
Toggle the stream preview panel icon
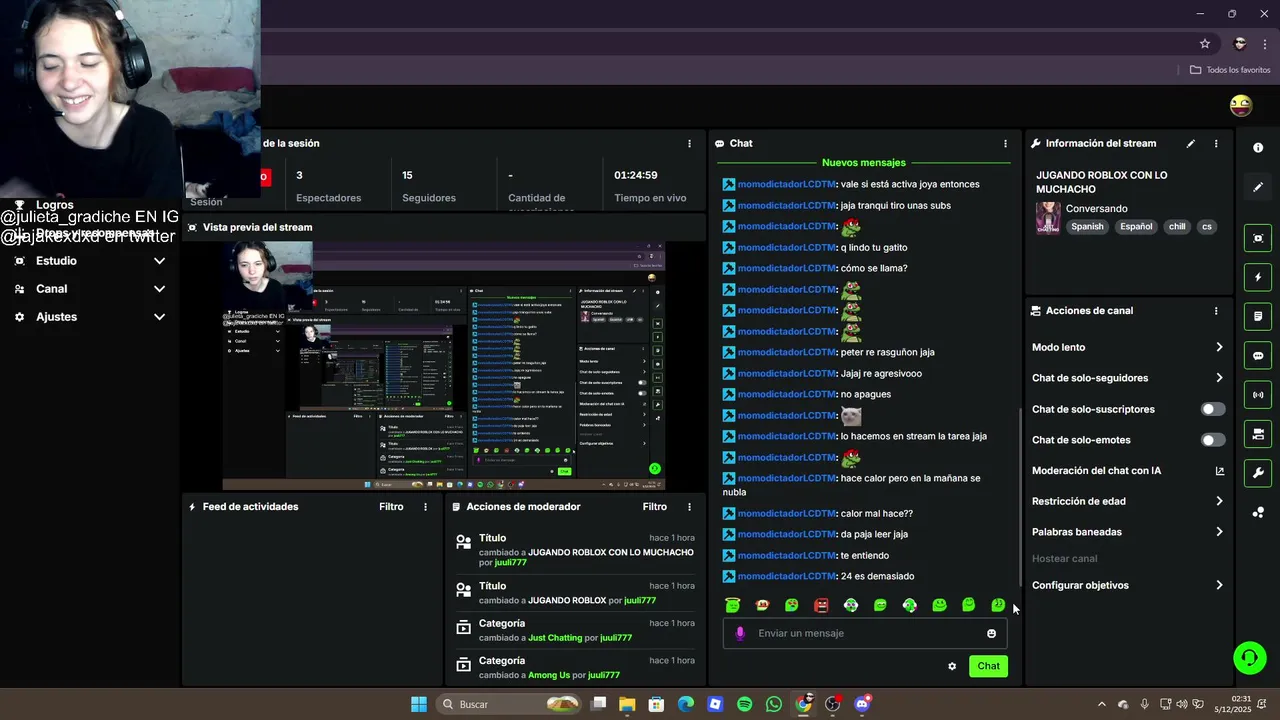pos(1258,238)
